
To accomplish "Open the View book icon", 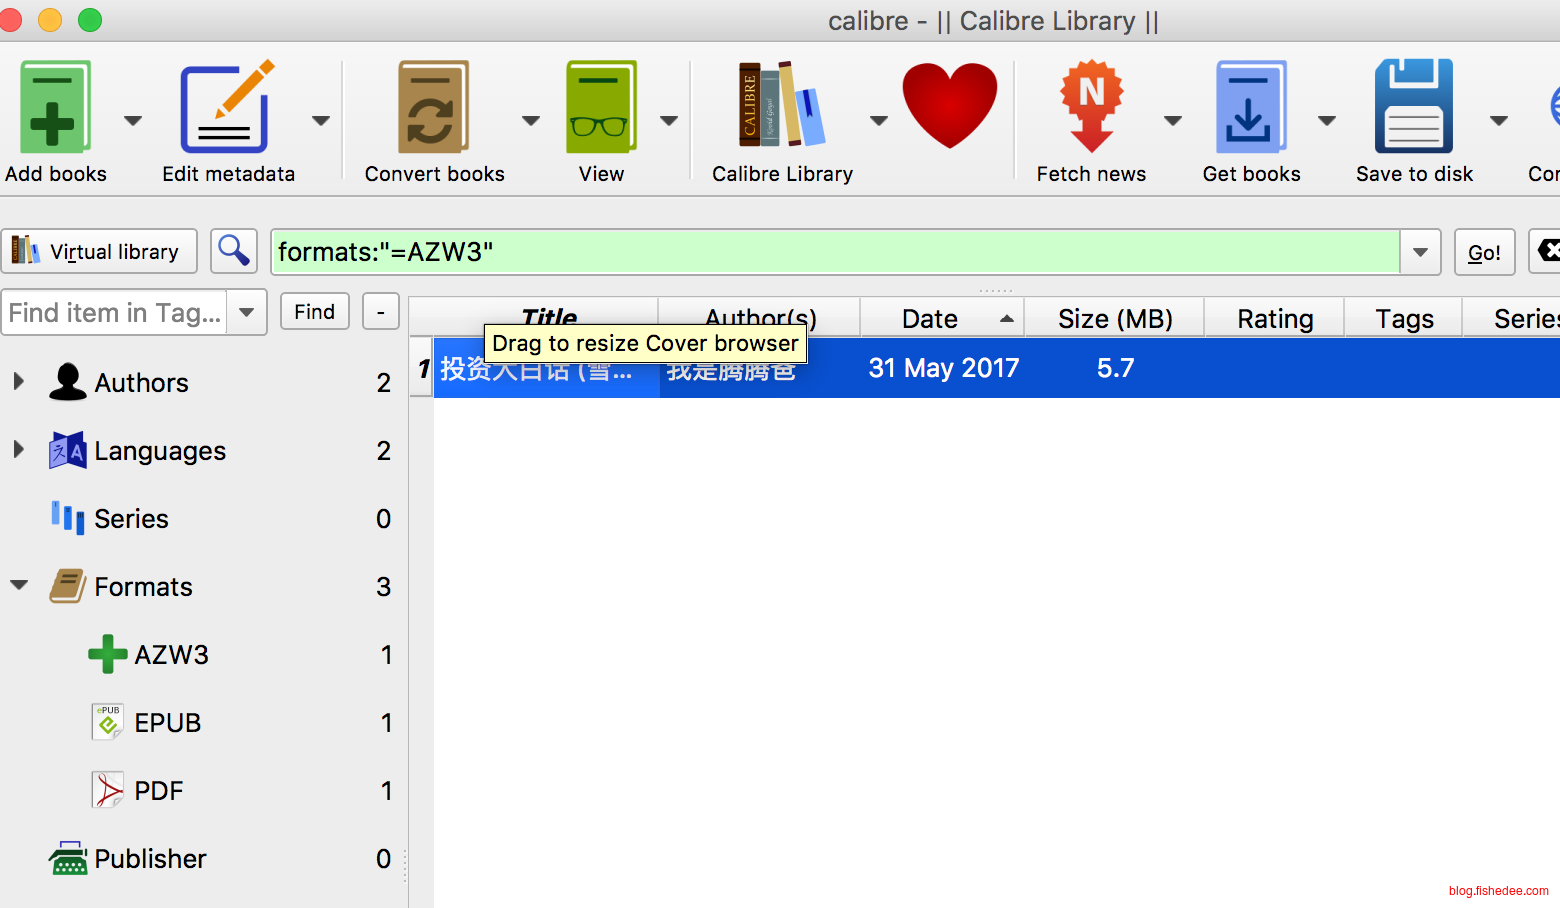I will (x=600, y=108).
